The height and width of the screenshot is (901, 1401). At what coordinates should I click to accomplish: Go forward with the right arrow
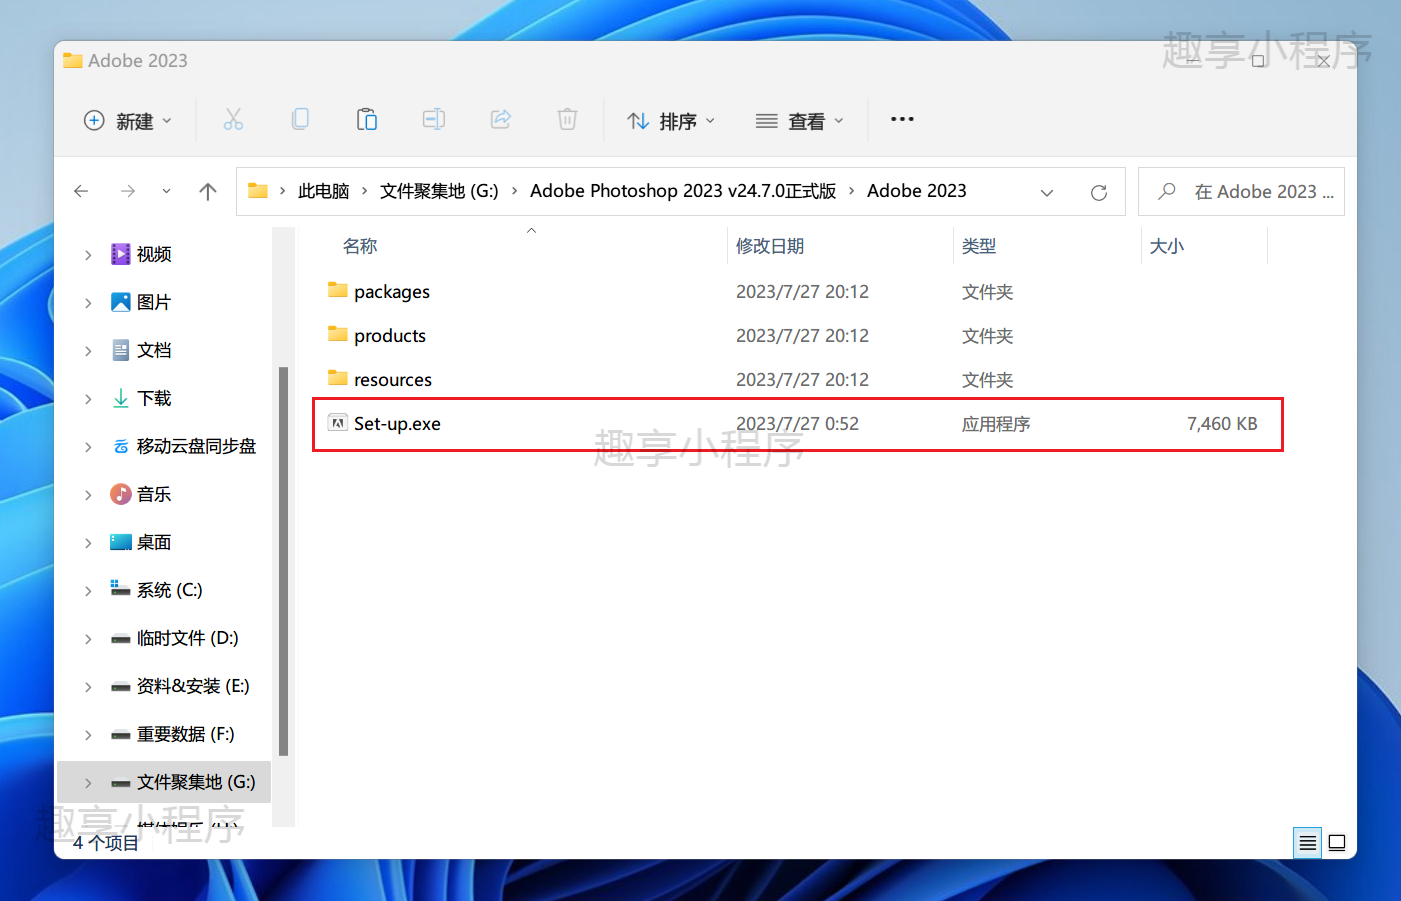pos(127,191)
